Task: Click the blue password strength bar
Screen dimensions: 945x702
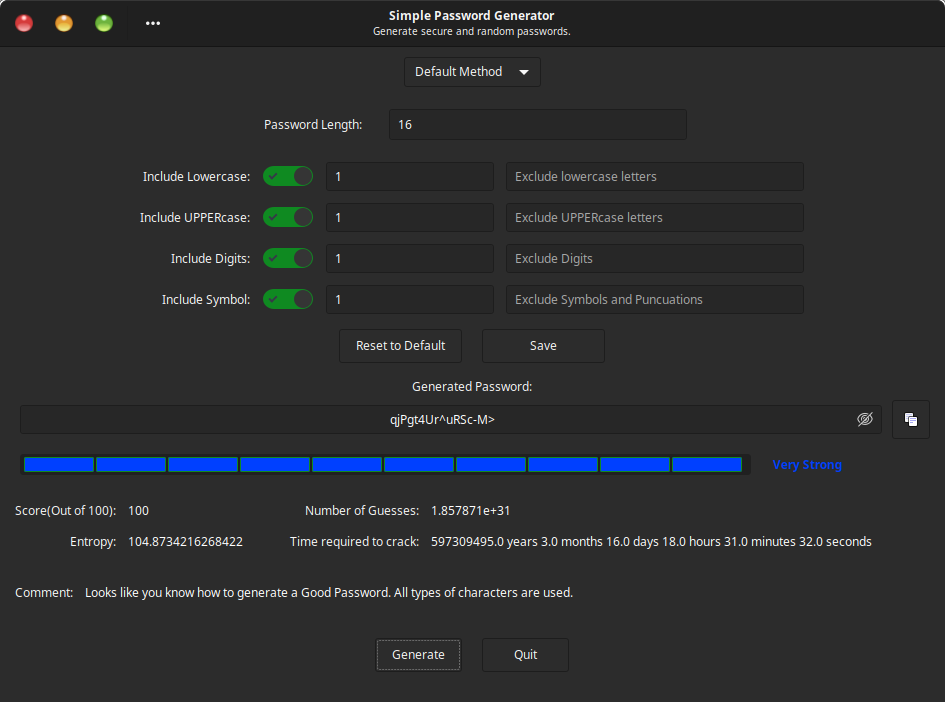Action: pyautogui.click(x=384, y=465)
